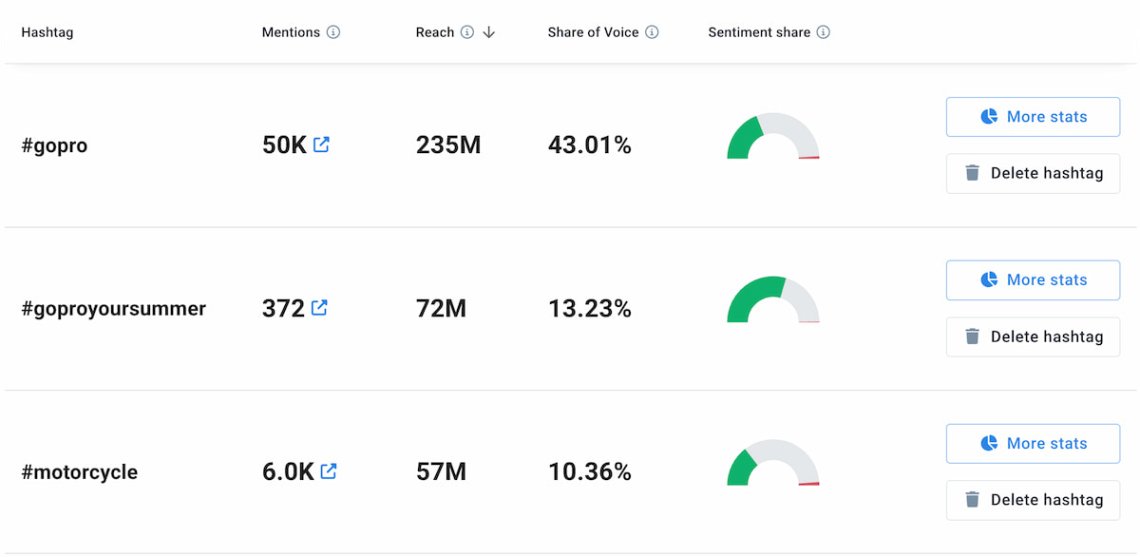Show More stats for #goproyoursummer

tap(1032, 280)
